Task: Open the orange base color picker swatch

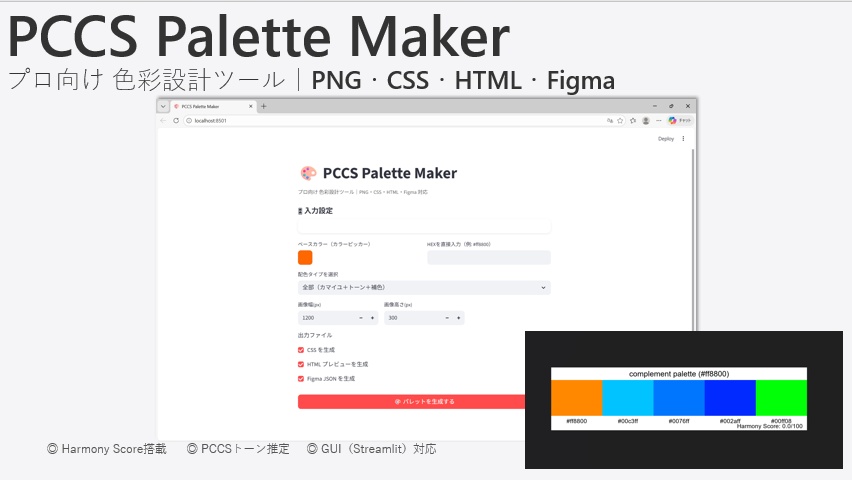Action: coord(305,258)
